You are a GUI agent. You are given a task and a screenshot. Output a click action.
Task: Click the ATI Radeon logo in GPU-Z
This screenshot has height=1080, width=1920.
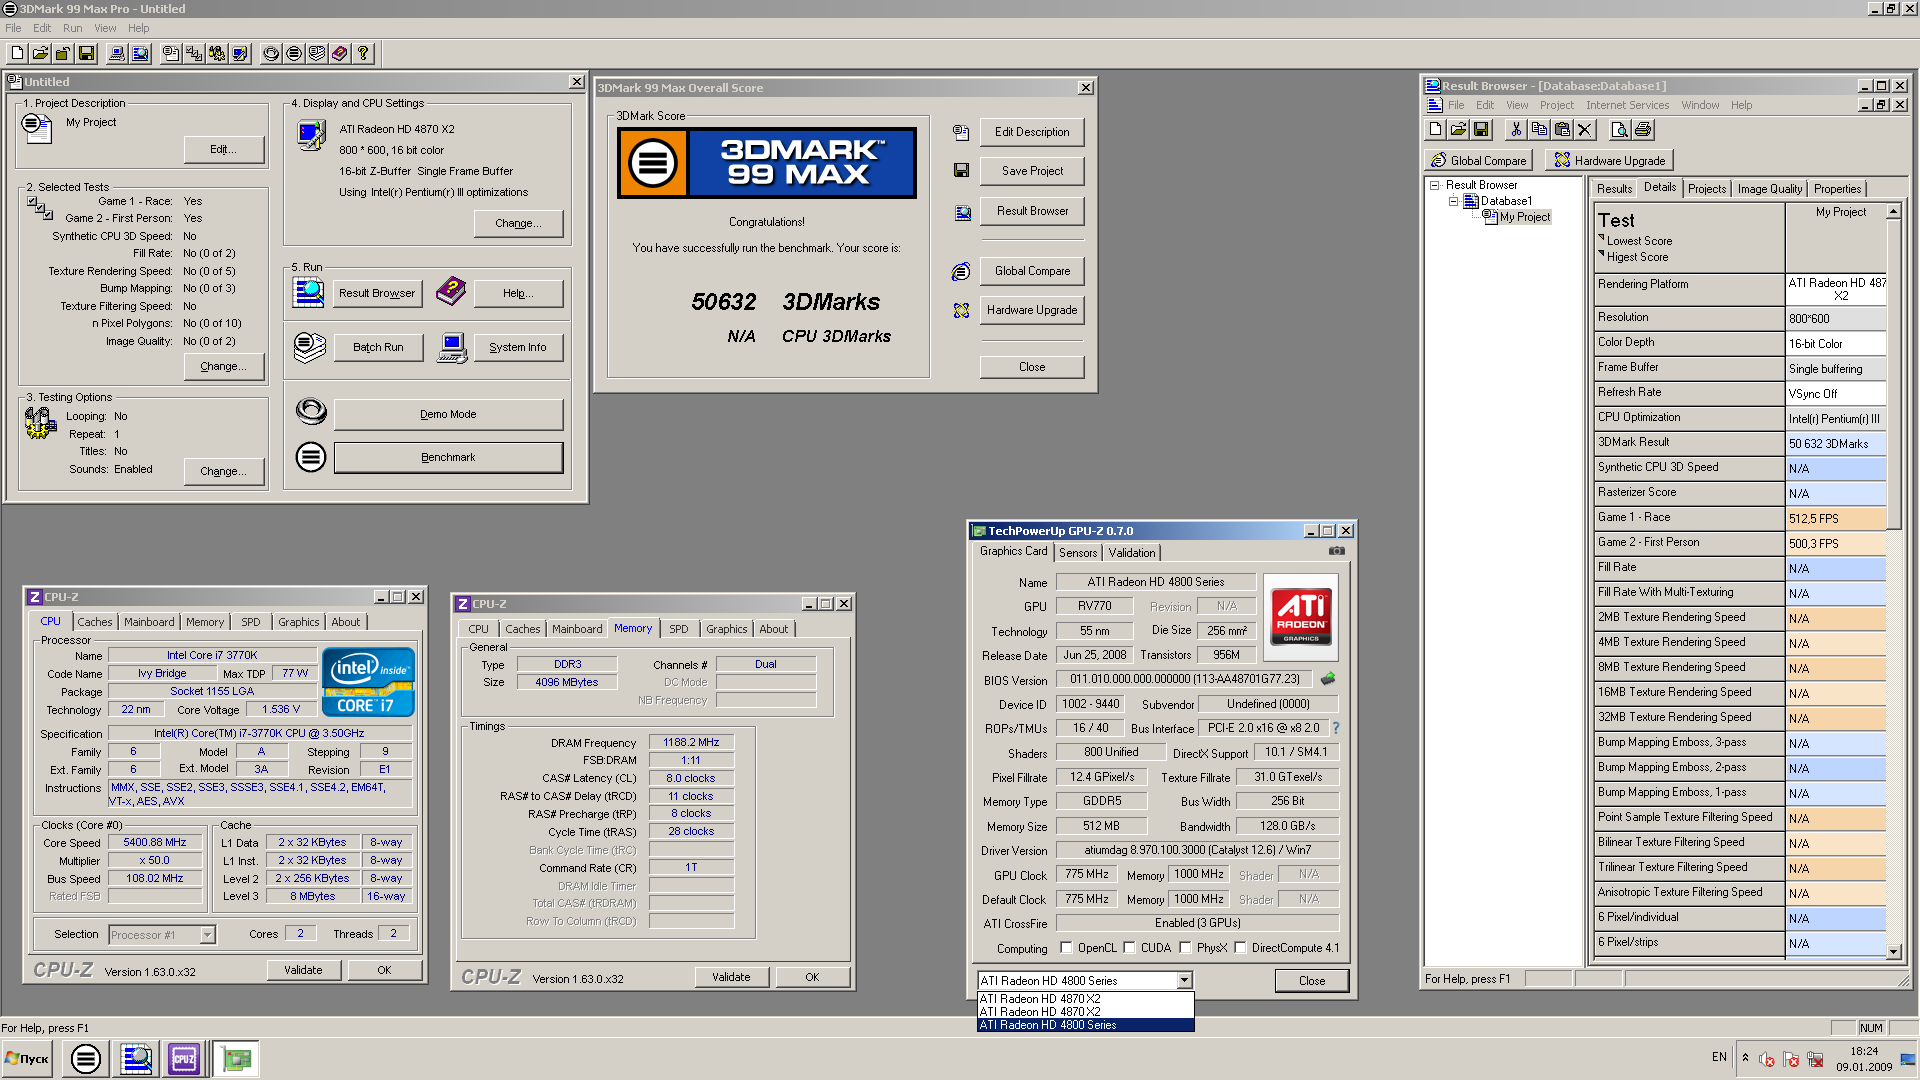pyautogui.click(x=1300, y=616)
